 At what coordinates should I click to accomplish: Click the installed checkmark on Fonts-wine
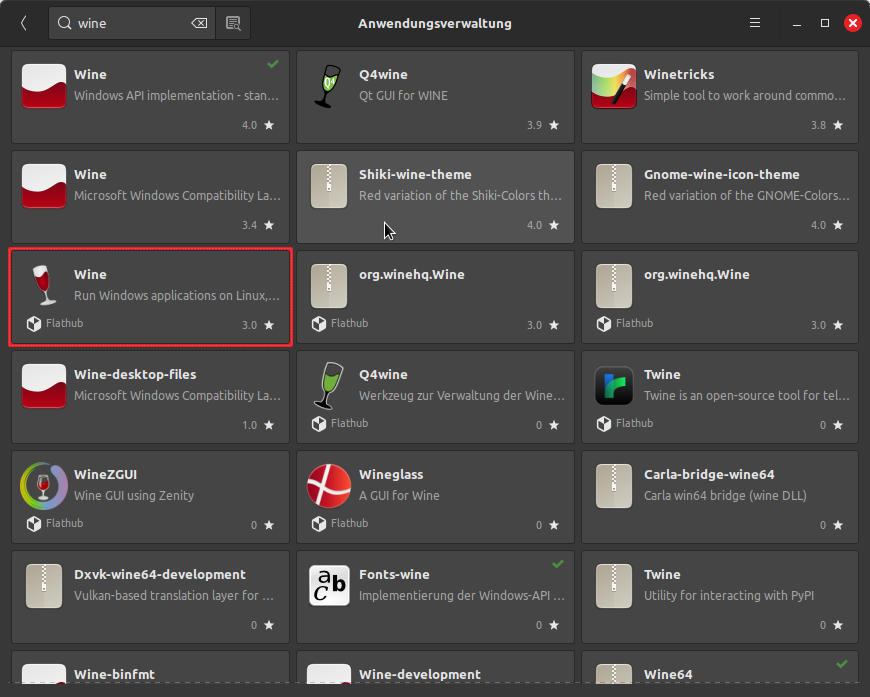click(558, 564)
